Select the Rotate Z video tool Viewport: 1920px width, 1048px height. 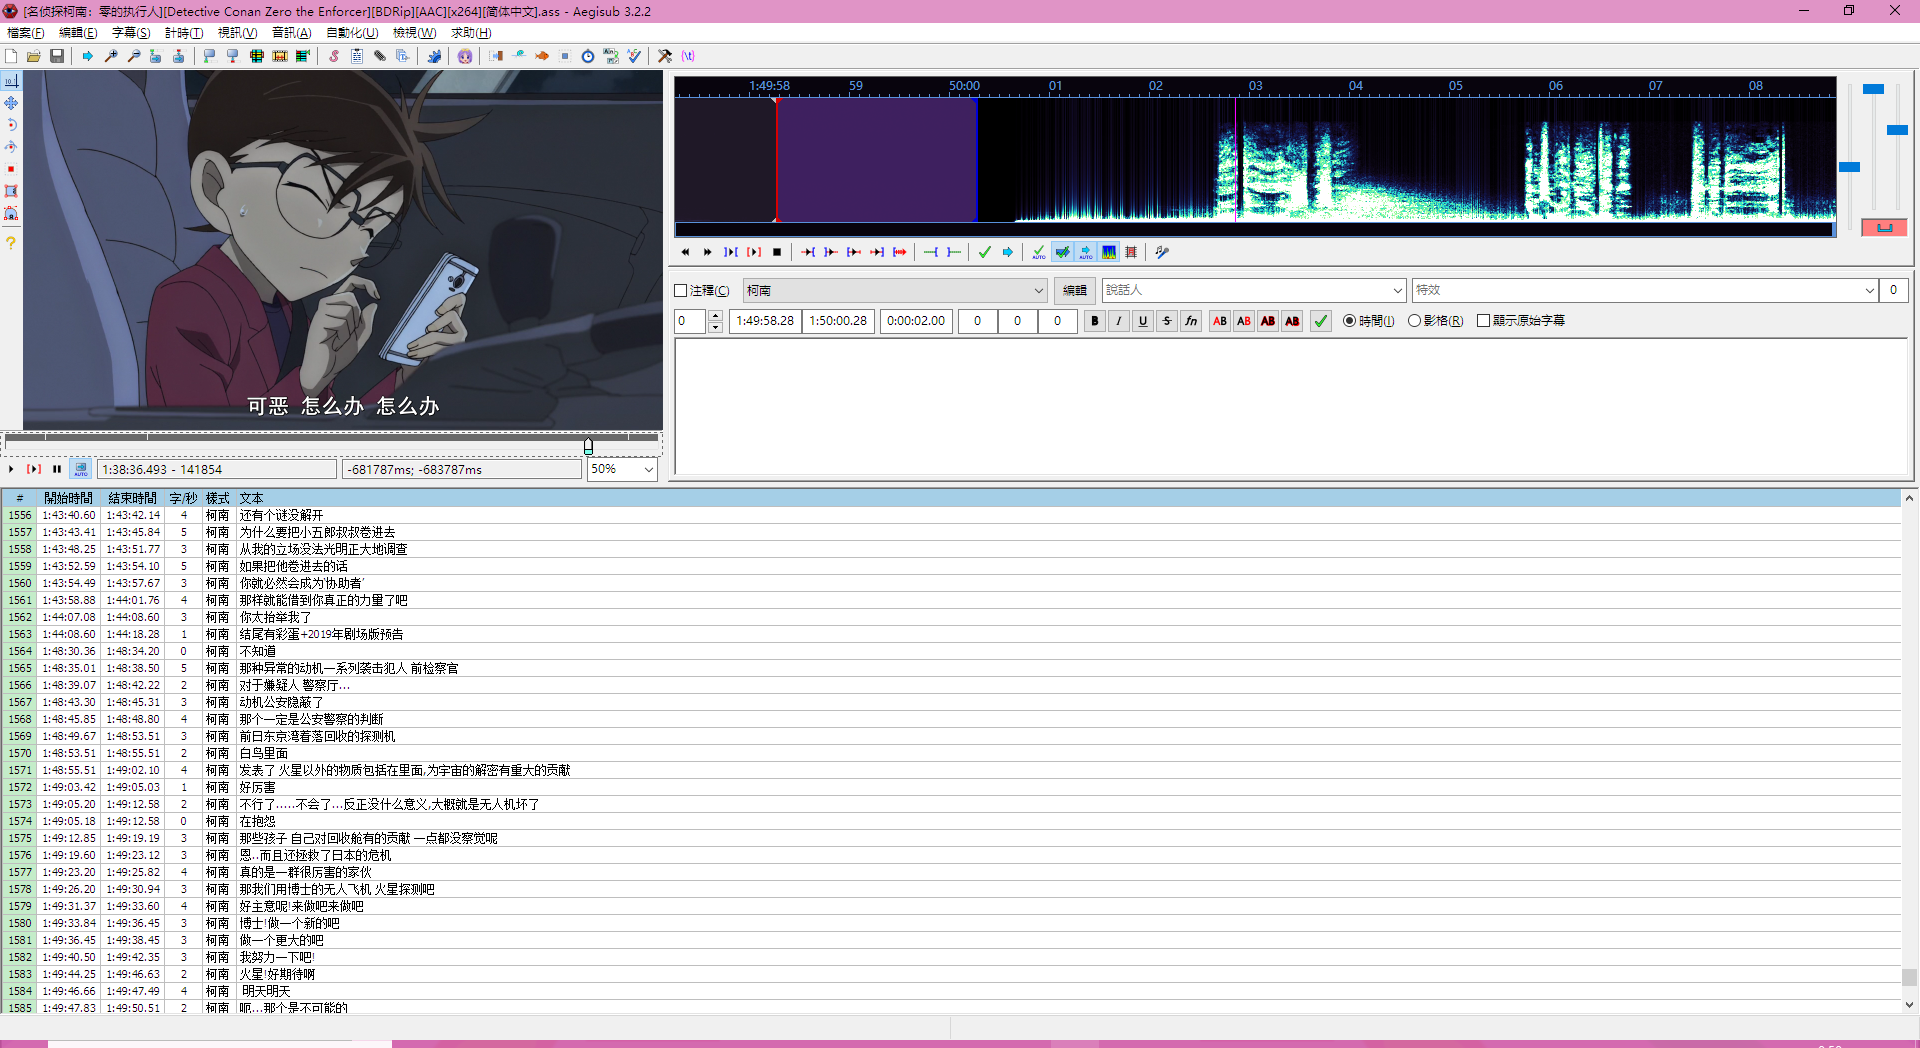pyautogui.click(x=11, y=125)
